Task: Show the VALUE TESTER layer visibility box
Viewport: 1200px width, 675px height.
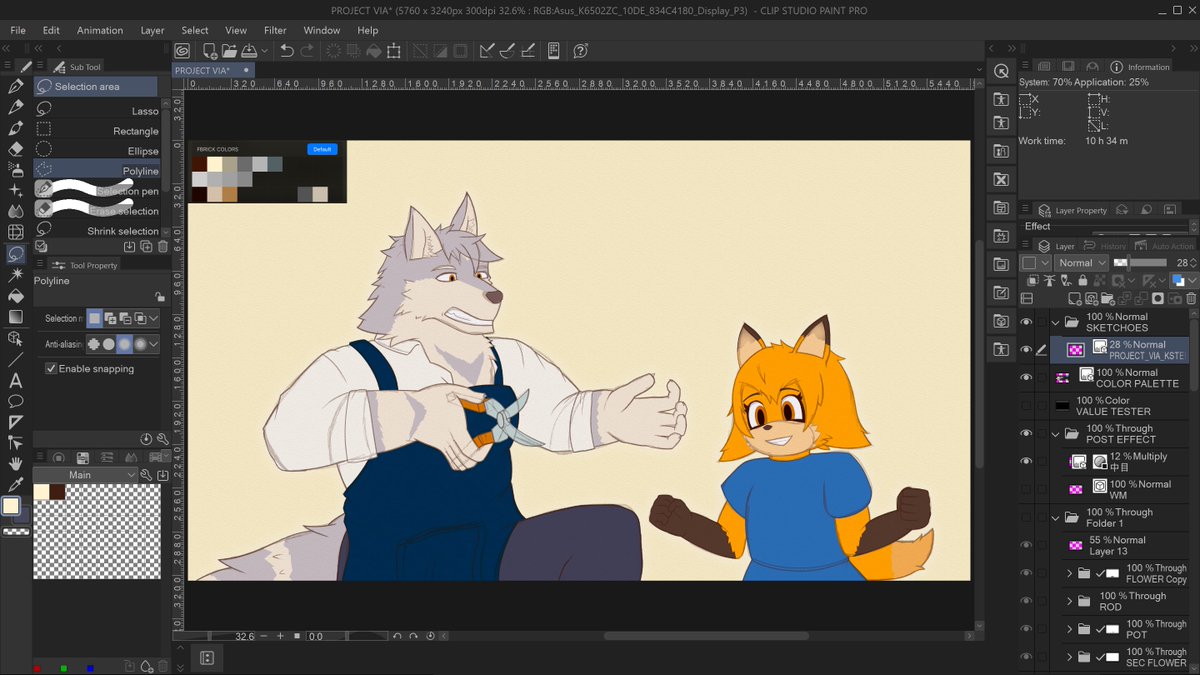Action: 1026,406
